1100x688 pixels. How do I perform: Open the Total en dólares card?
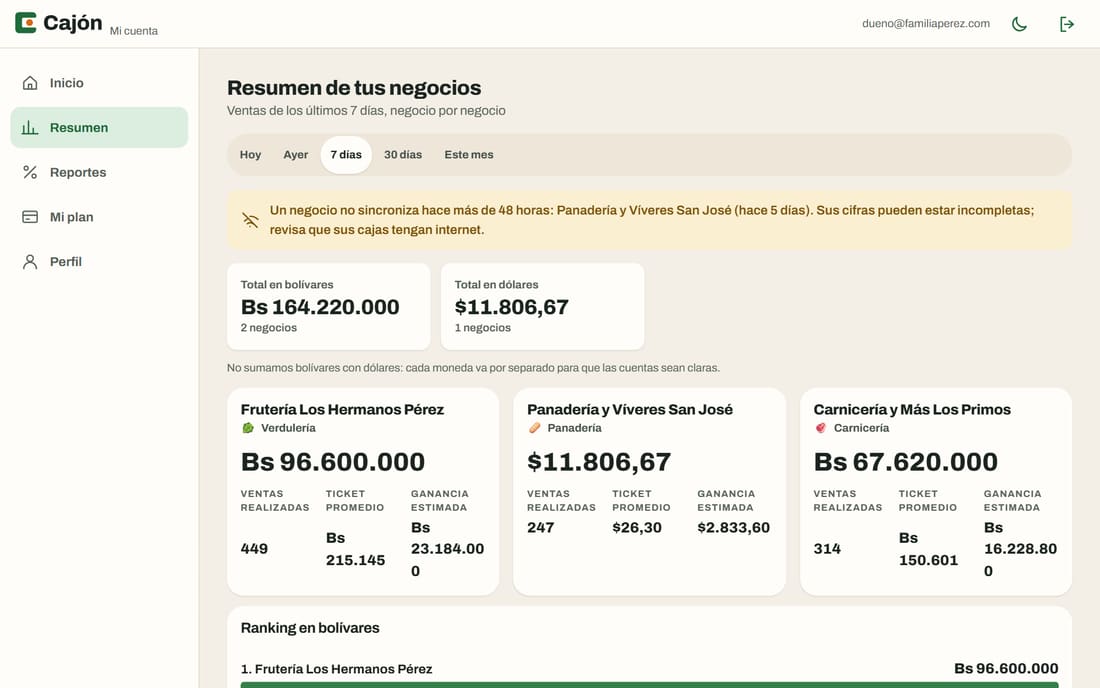tap(542, 306)
